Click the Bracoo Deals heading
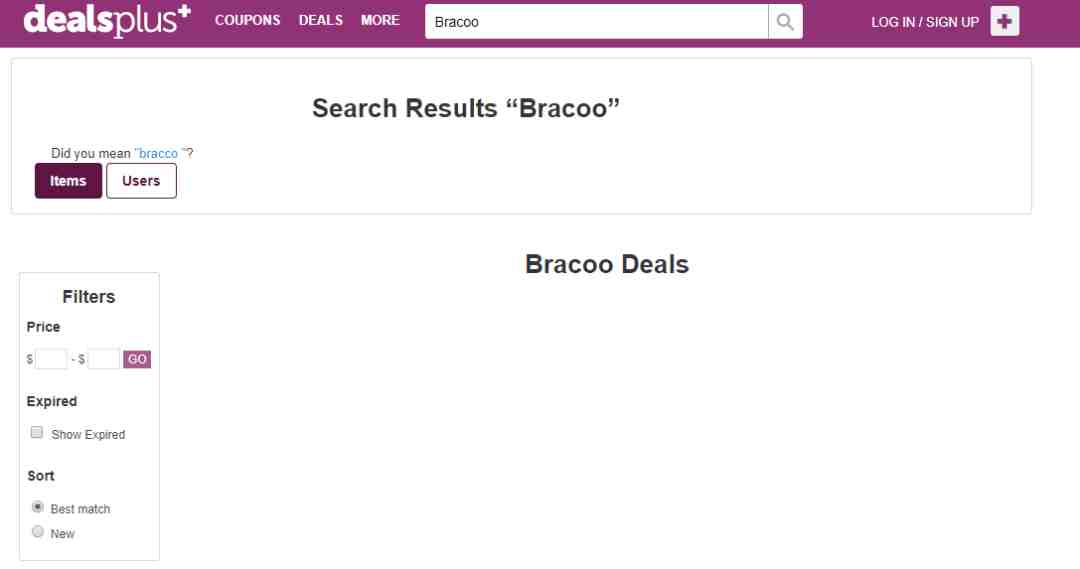Image resolution: width=1080 pixels, height=569 pixels. (606, 264)
